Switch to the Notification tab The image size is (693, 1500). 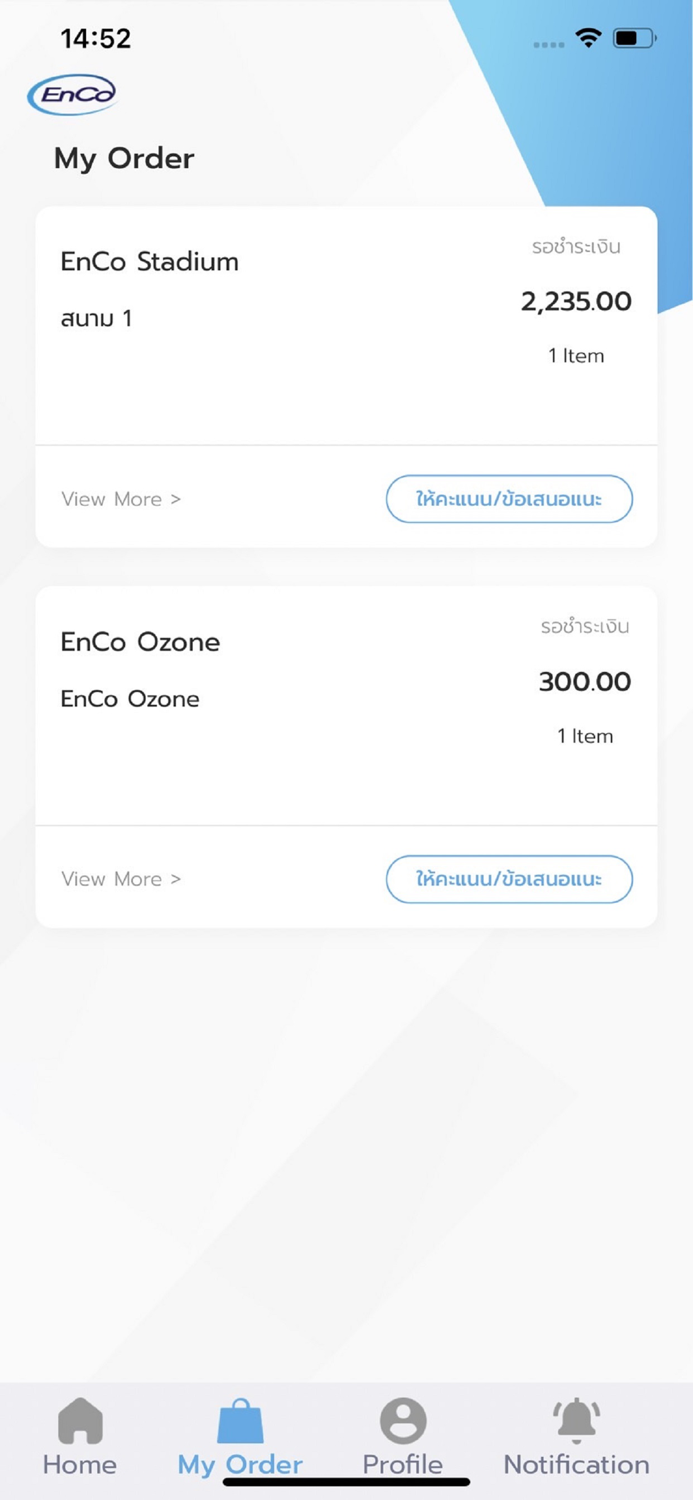coord(575,1436)
